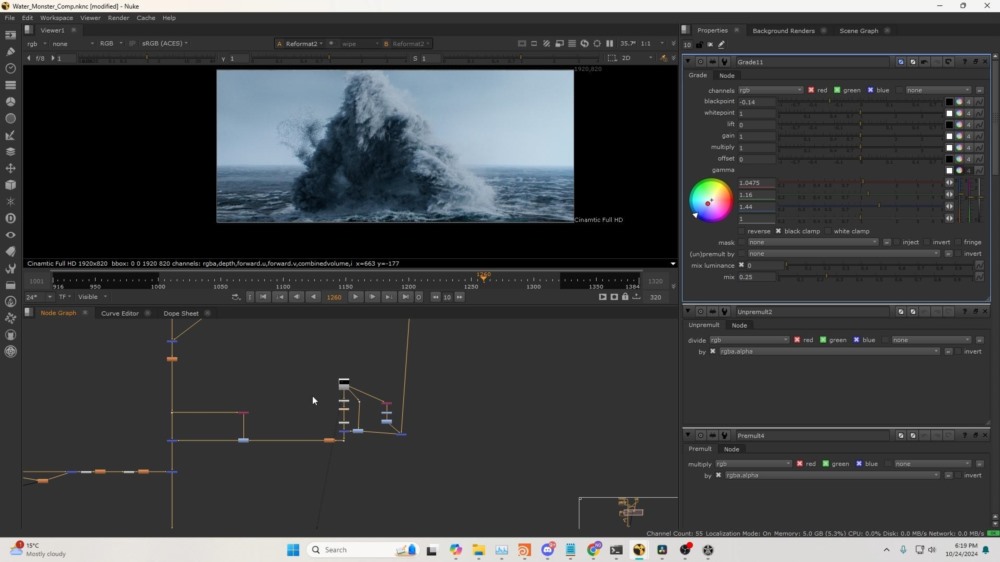Open Grade11 help question mark icon
This screenshot has width=1000, height=562.
pyautogui.click(x=964, y=62)
